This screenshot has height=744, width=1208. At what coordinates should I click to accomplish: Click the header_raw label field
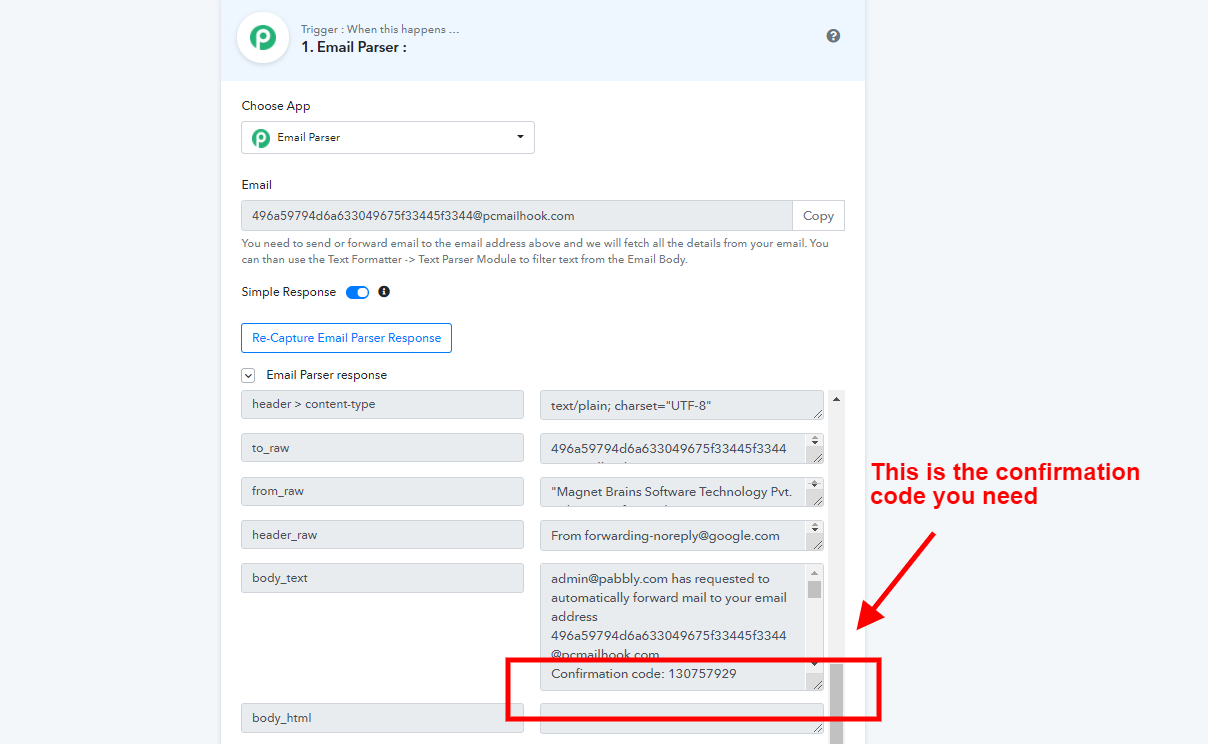click(x=382, y=534)
